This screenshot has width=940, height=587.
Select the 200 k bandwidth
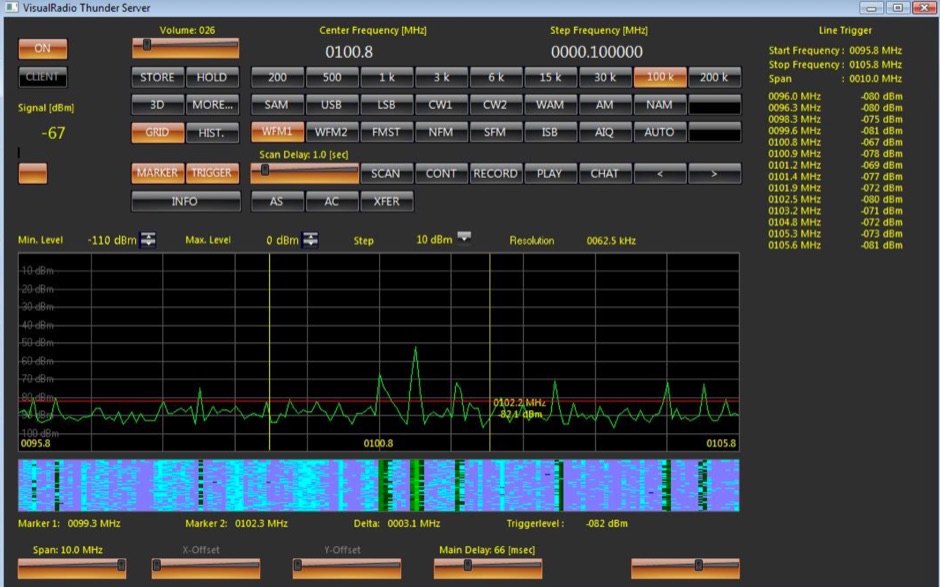715,77
